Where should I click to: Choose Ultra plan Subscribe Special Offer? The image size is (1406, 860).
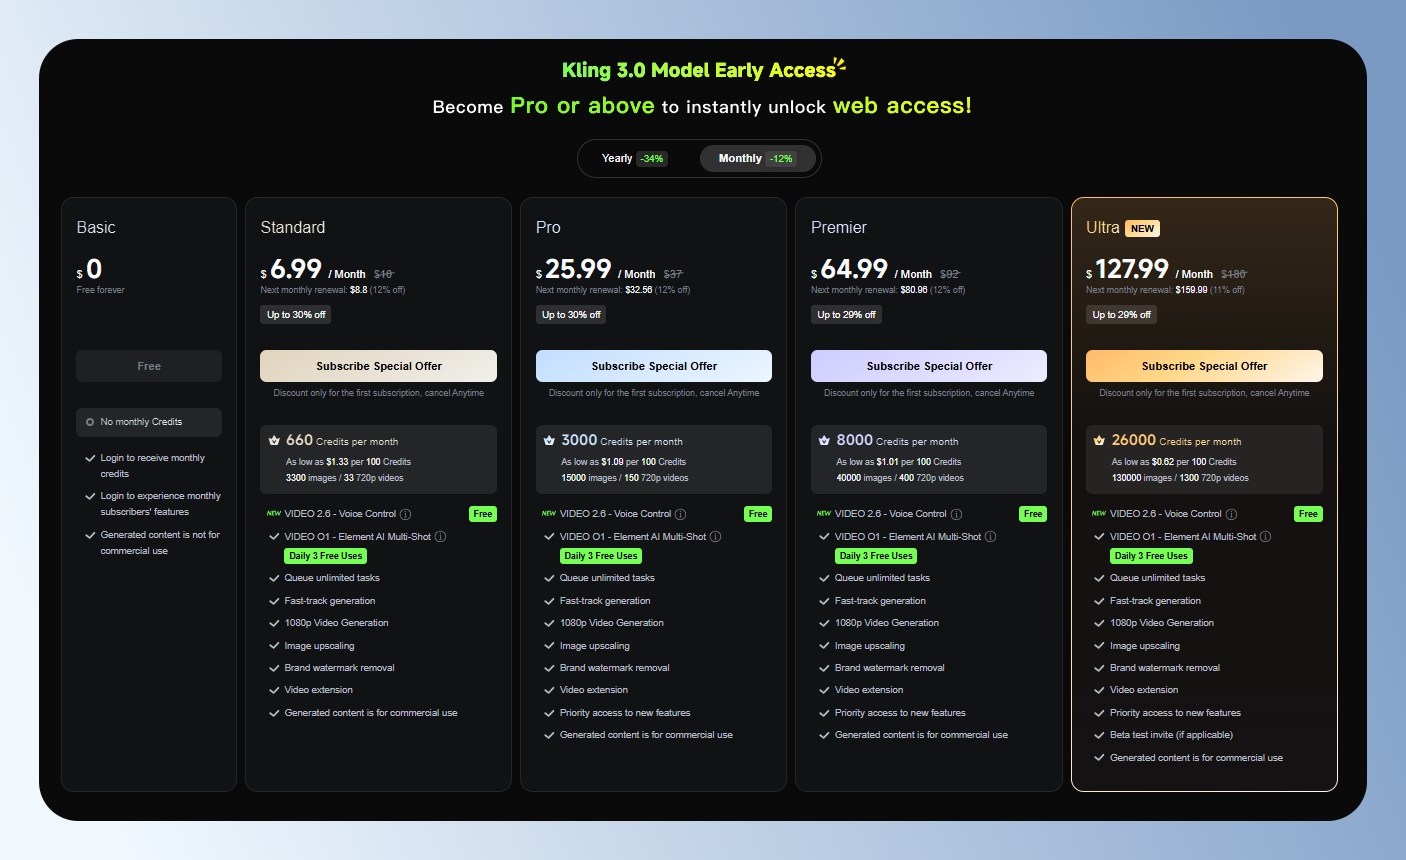click(x=1204, y=366)
